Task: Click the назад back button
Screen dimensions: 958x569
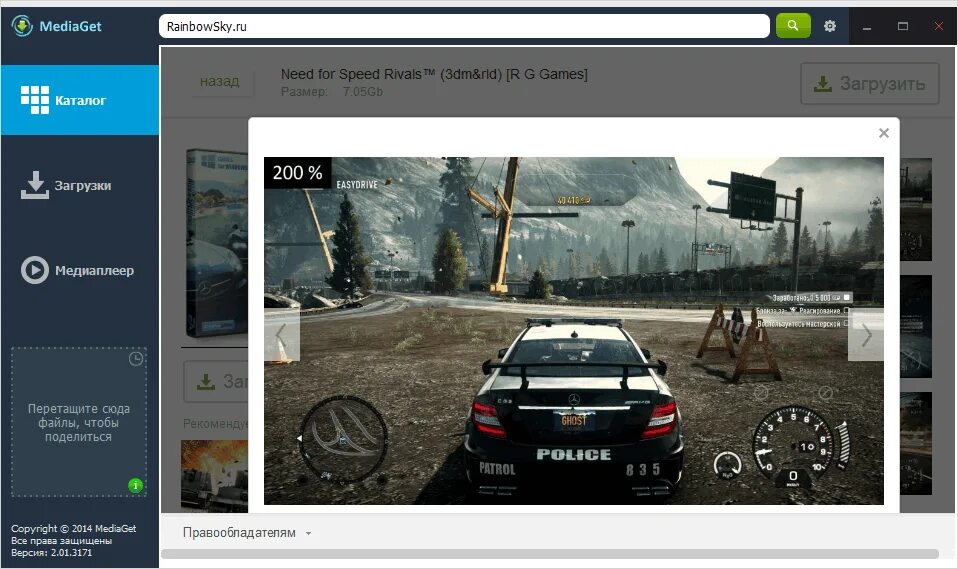Action: tap(219, 81)
